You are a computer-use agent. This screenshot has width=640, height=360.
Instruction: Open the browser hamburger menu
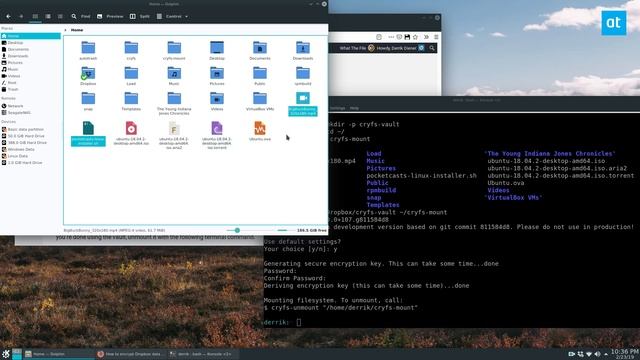(436, 37)
